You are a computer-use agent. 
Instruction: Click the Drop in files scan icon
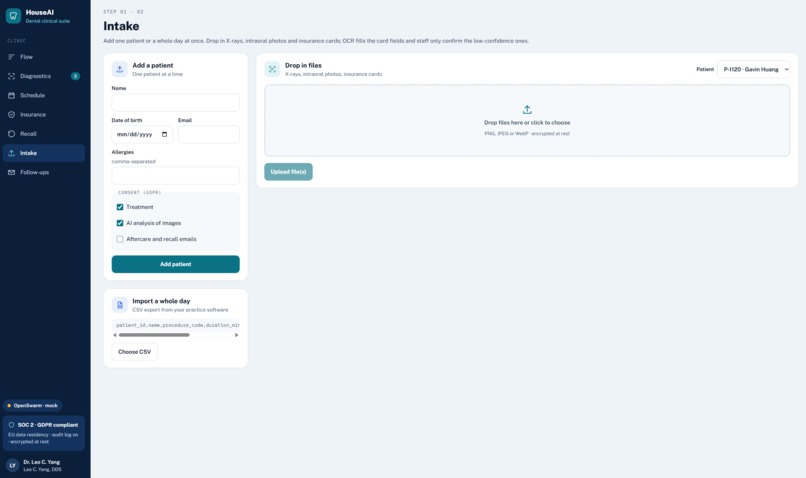tap(272, 69)
